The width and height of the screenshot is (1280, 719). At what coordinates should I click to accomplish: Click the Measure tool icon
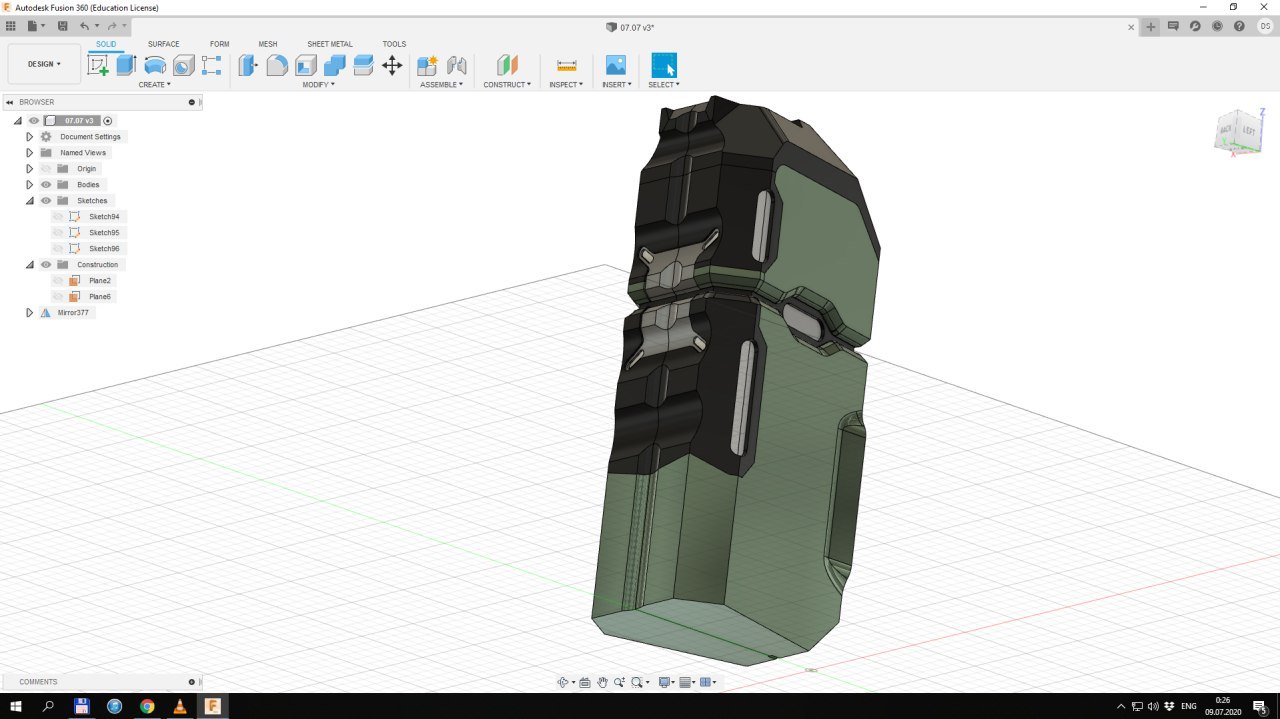(x=567, y=66)
